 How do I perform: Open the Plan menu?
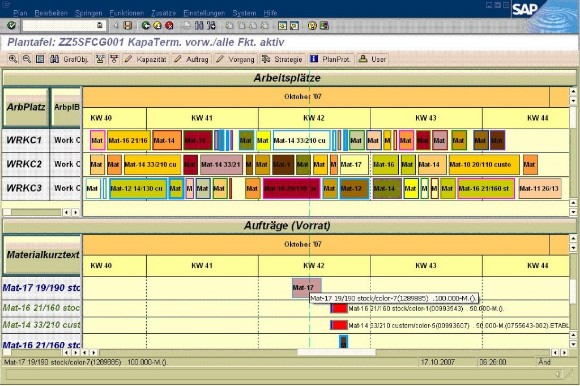pos(20,13)
